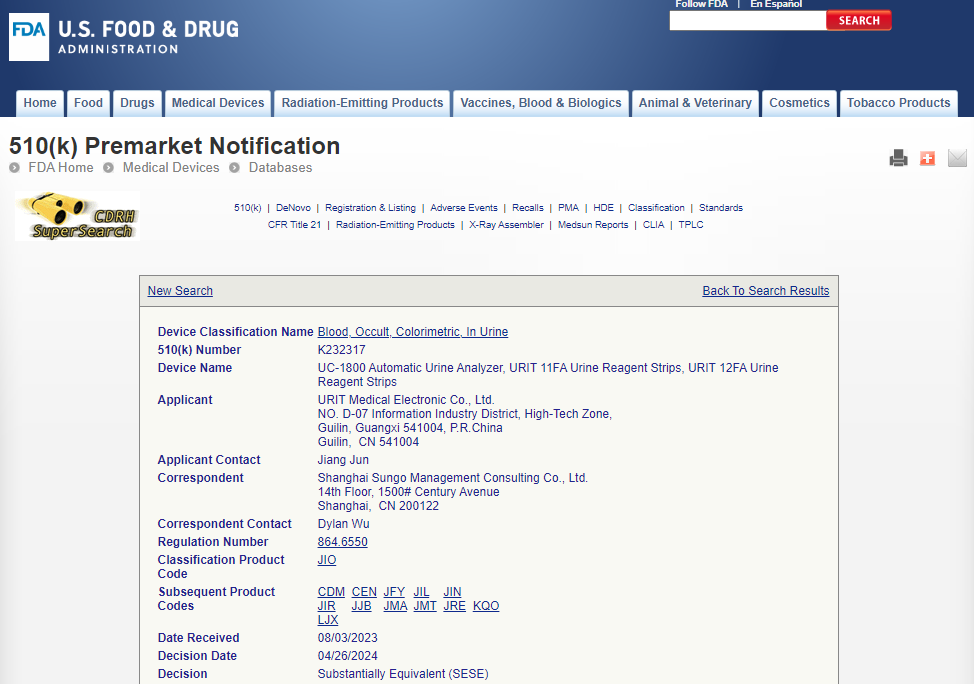Click the New Search link
The height and width of the screenshot is (684, 974).
coord(180,291)
